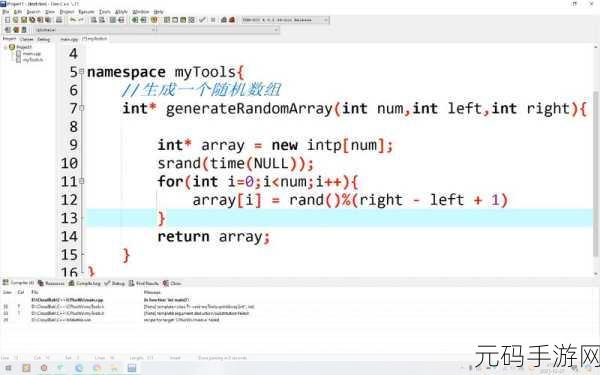Click the 'return array;' code line
This screenshot has height=375, width=600.
pos(214,237)
